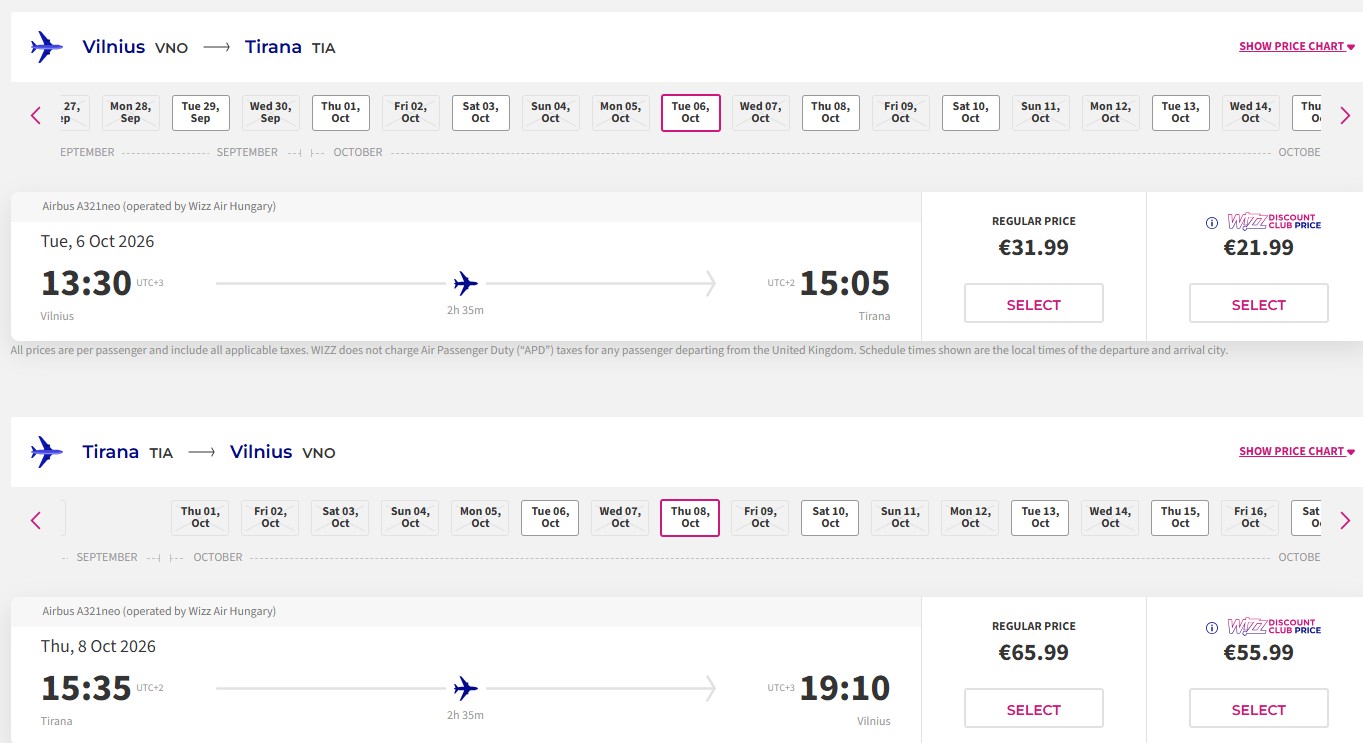Expand the outbound Show Price Chart
The width and height of the screenshot is (1363, 743).
(1297, 46)
